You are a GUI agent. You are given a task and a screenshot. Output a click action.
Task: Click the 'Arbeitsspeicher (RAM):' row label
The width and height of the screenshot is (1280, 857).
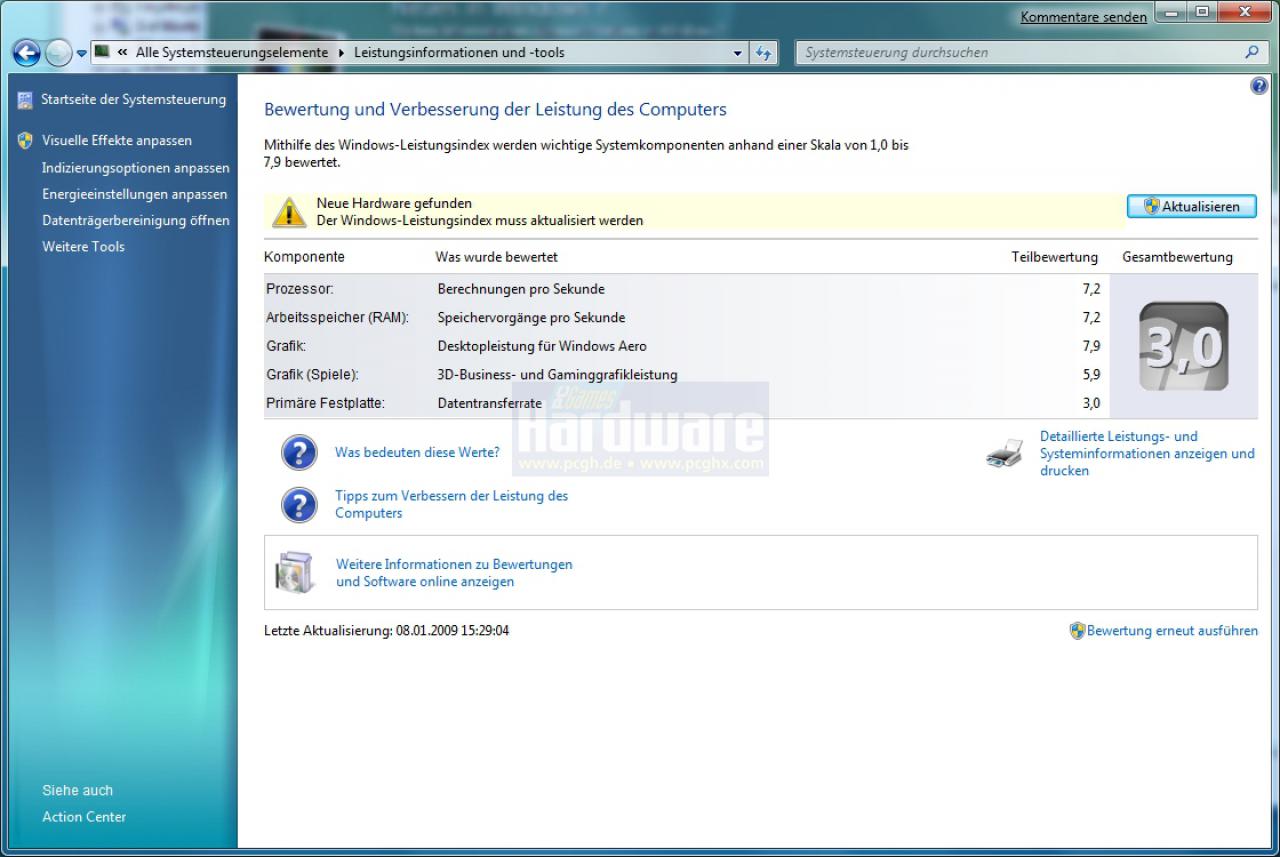(338, 317)
